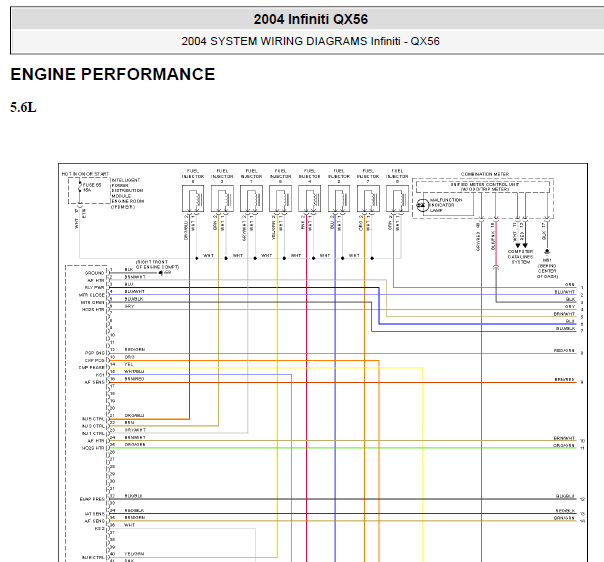The width and height of the screenshot is (604, 562).
Task: Click the Fuse 55 15A symbol
Action: [x=80, y=188]
